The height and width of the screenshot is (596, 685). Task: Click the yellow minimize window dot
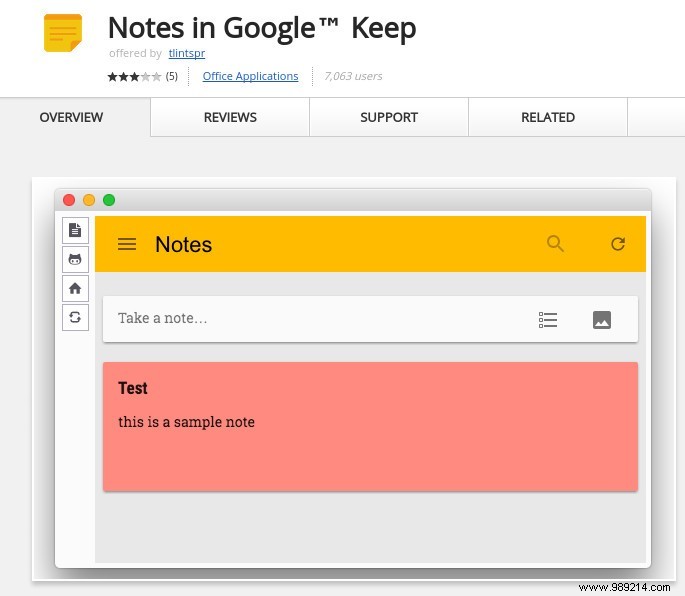pyautogui.click(x=89, y=200)
